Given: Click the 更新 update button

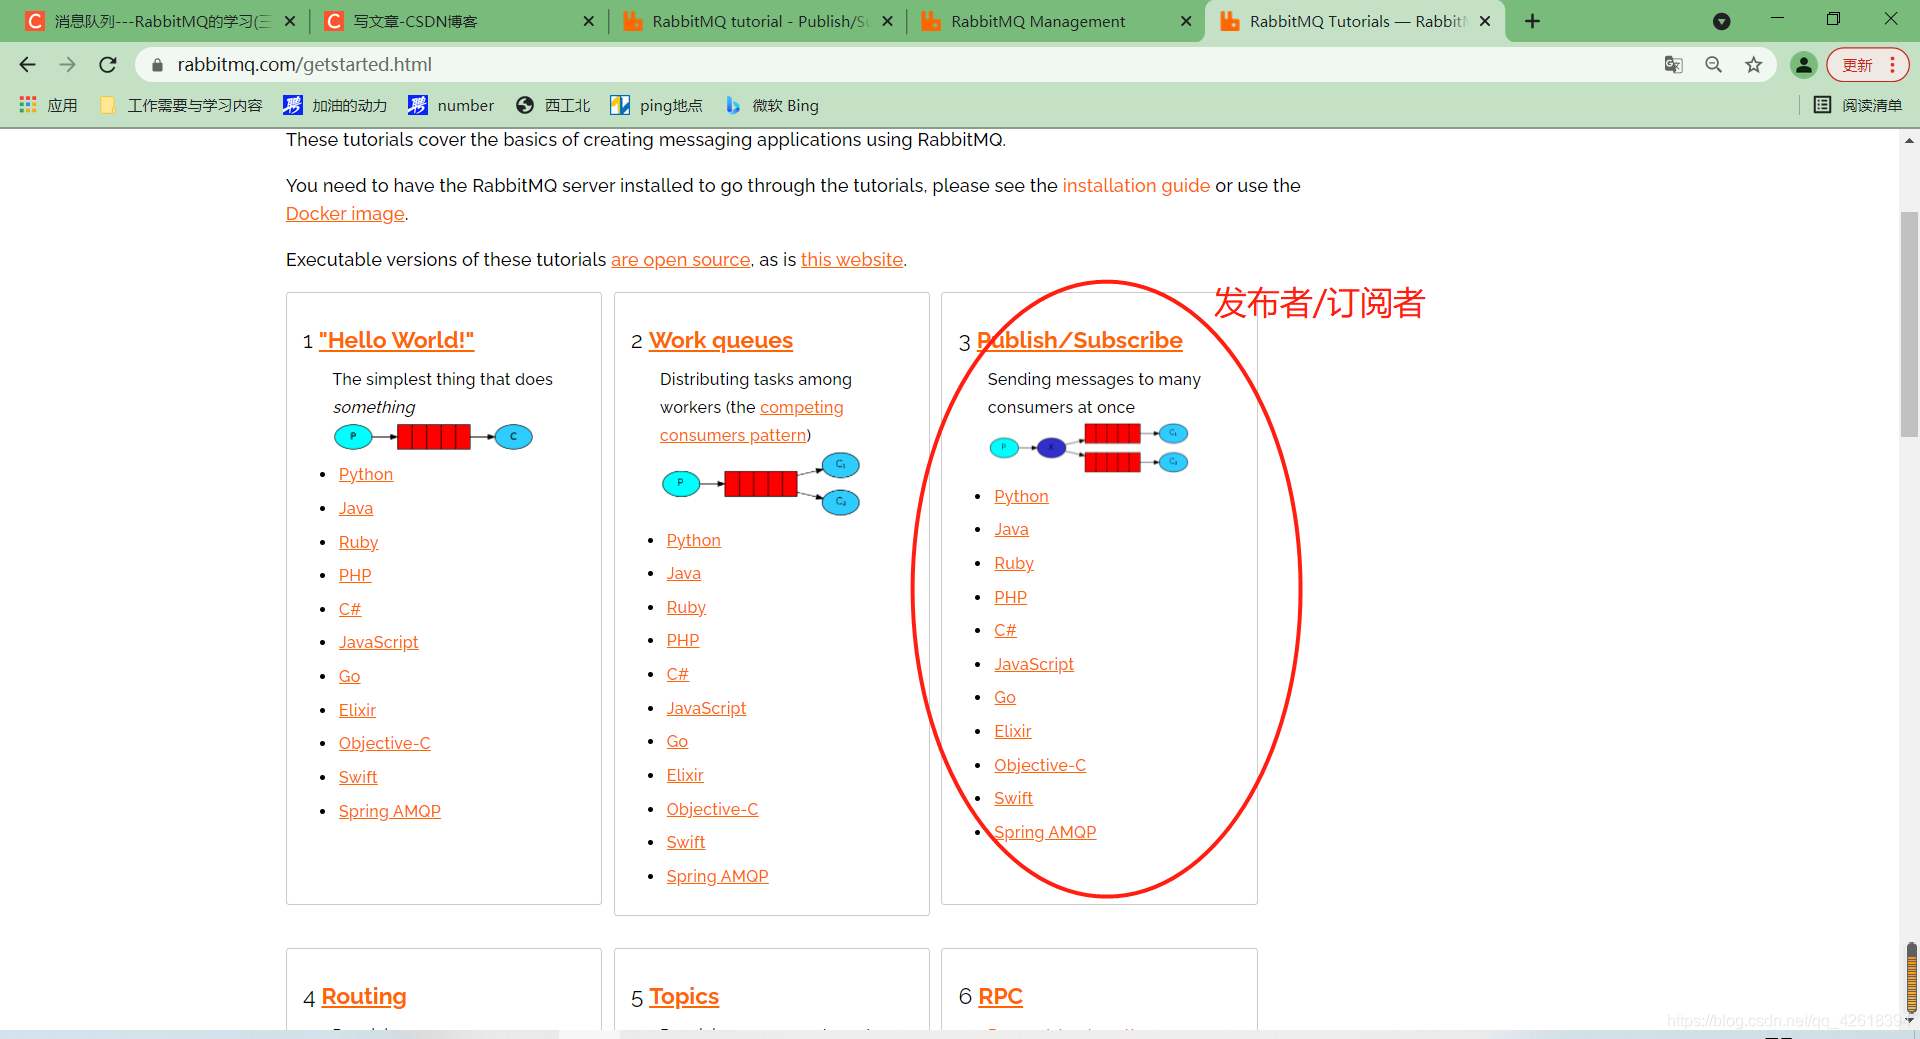Looking at the screenshot, I should pos(1857,65).
